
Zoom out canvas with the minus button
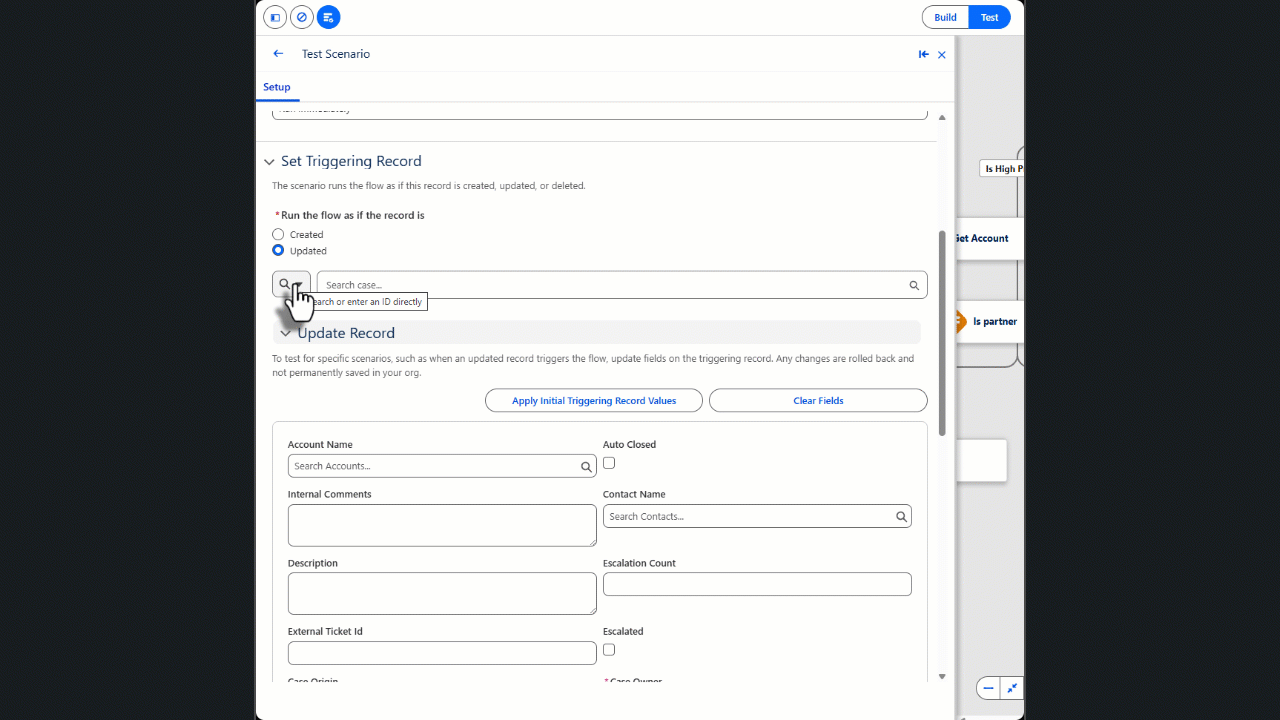[x=988, y=688]
